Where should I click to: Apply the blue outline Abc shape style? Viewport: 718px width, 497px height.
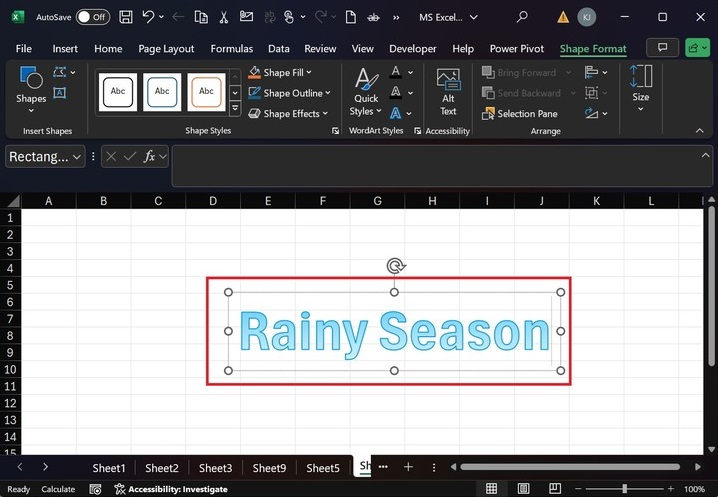pos(162,92)
